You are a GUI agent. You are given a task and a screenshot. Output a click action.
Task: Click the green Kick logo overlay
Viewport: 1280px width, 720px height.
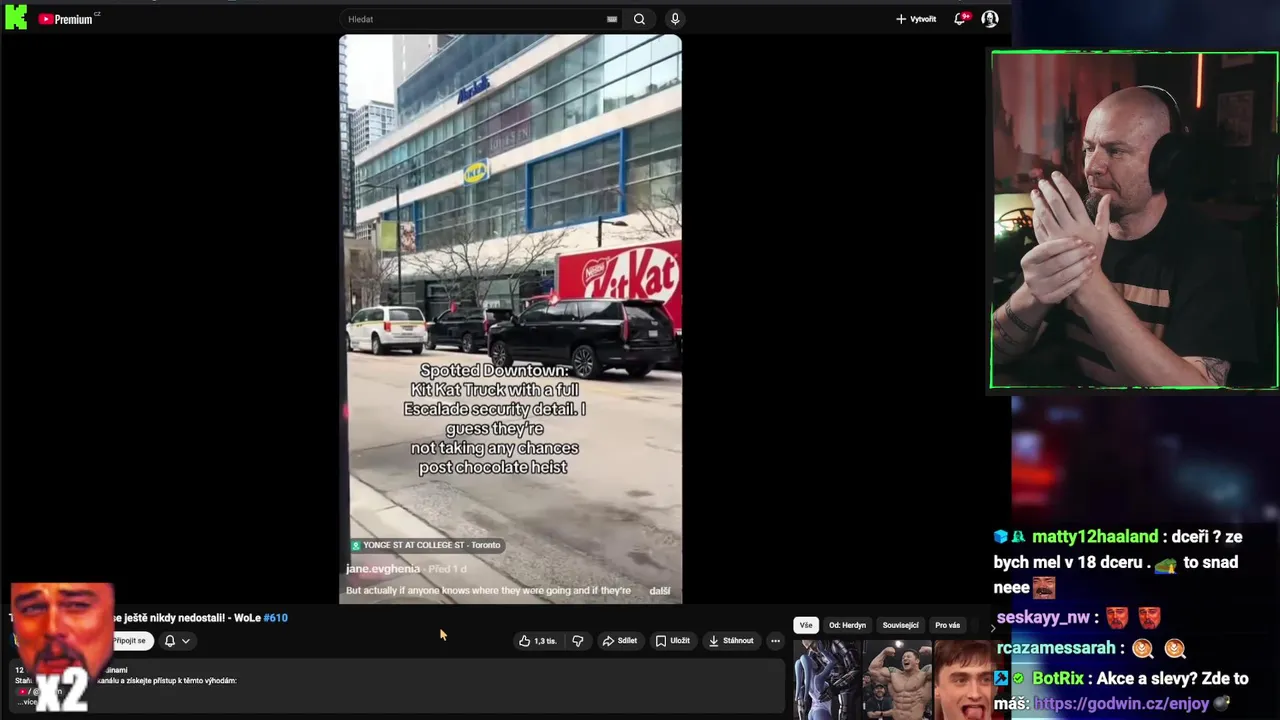click(16, 17)
